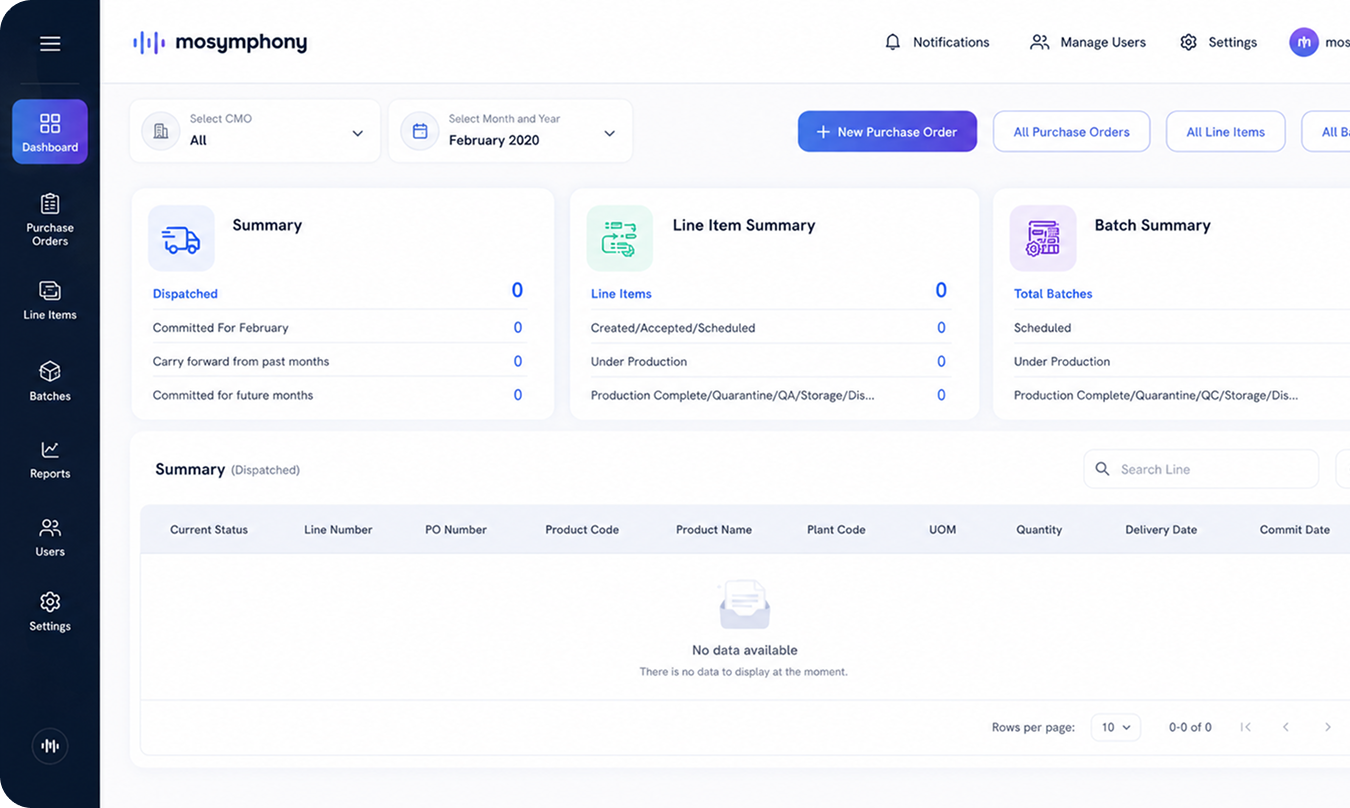Image resolution: width=1350 pixels, height=808 pixels.
Task: Click the top bar Settings gear icon
Action: [x=1188, y=42]
